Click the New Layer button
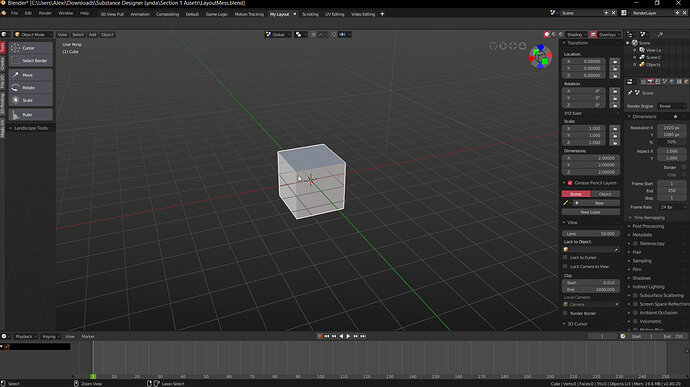The height and width of the screenshot is (387, 690). click(x=591, y=212)
